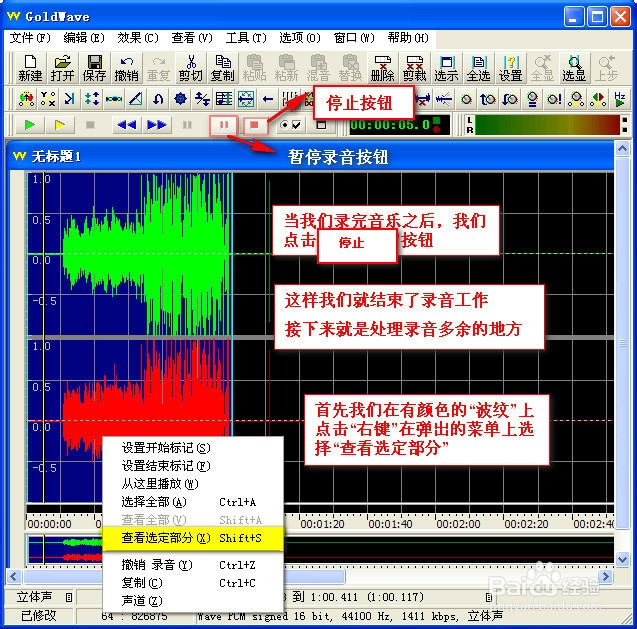
Task: Open the 编辑(E) menu
Action: 84,38
